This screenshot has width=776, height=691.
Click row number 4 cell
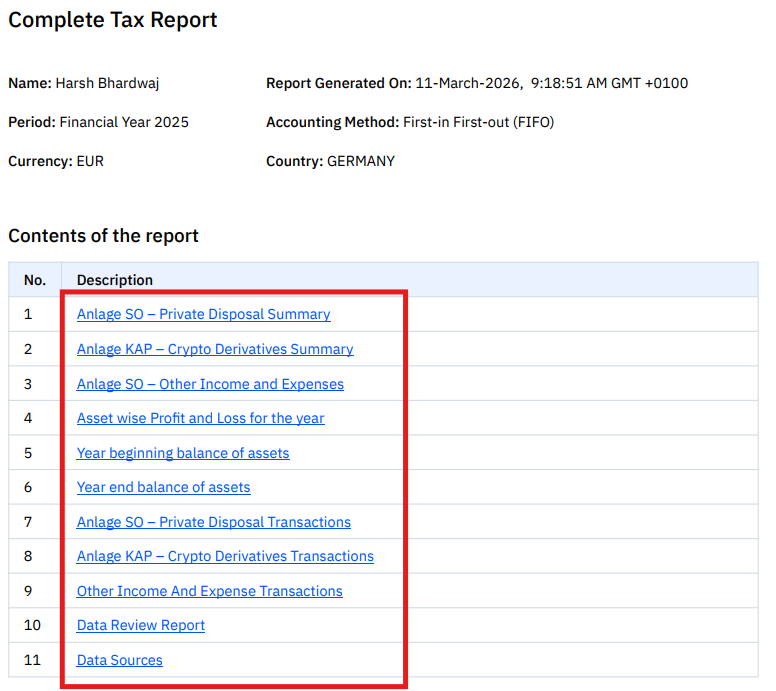click(x=35, y=418)
